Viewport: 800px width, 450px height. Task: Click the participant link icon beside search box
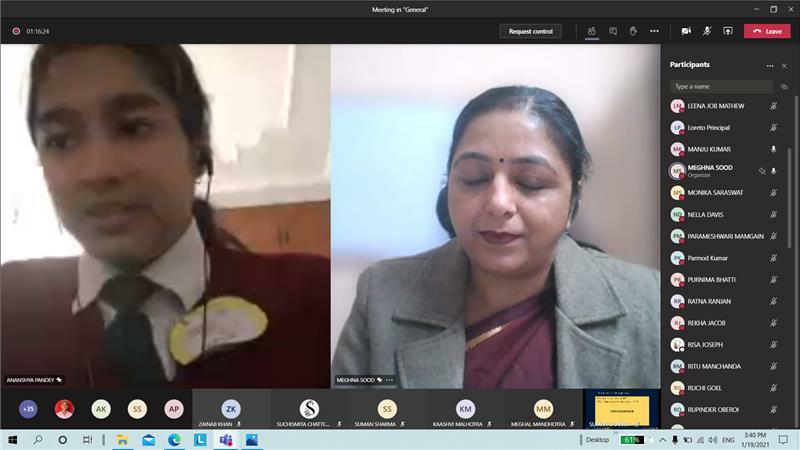[x=784, y=87]
